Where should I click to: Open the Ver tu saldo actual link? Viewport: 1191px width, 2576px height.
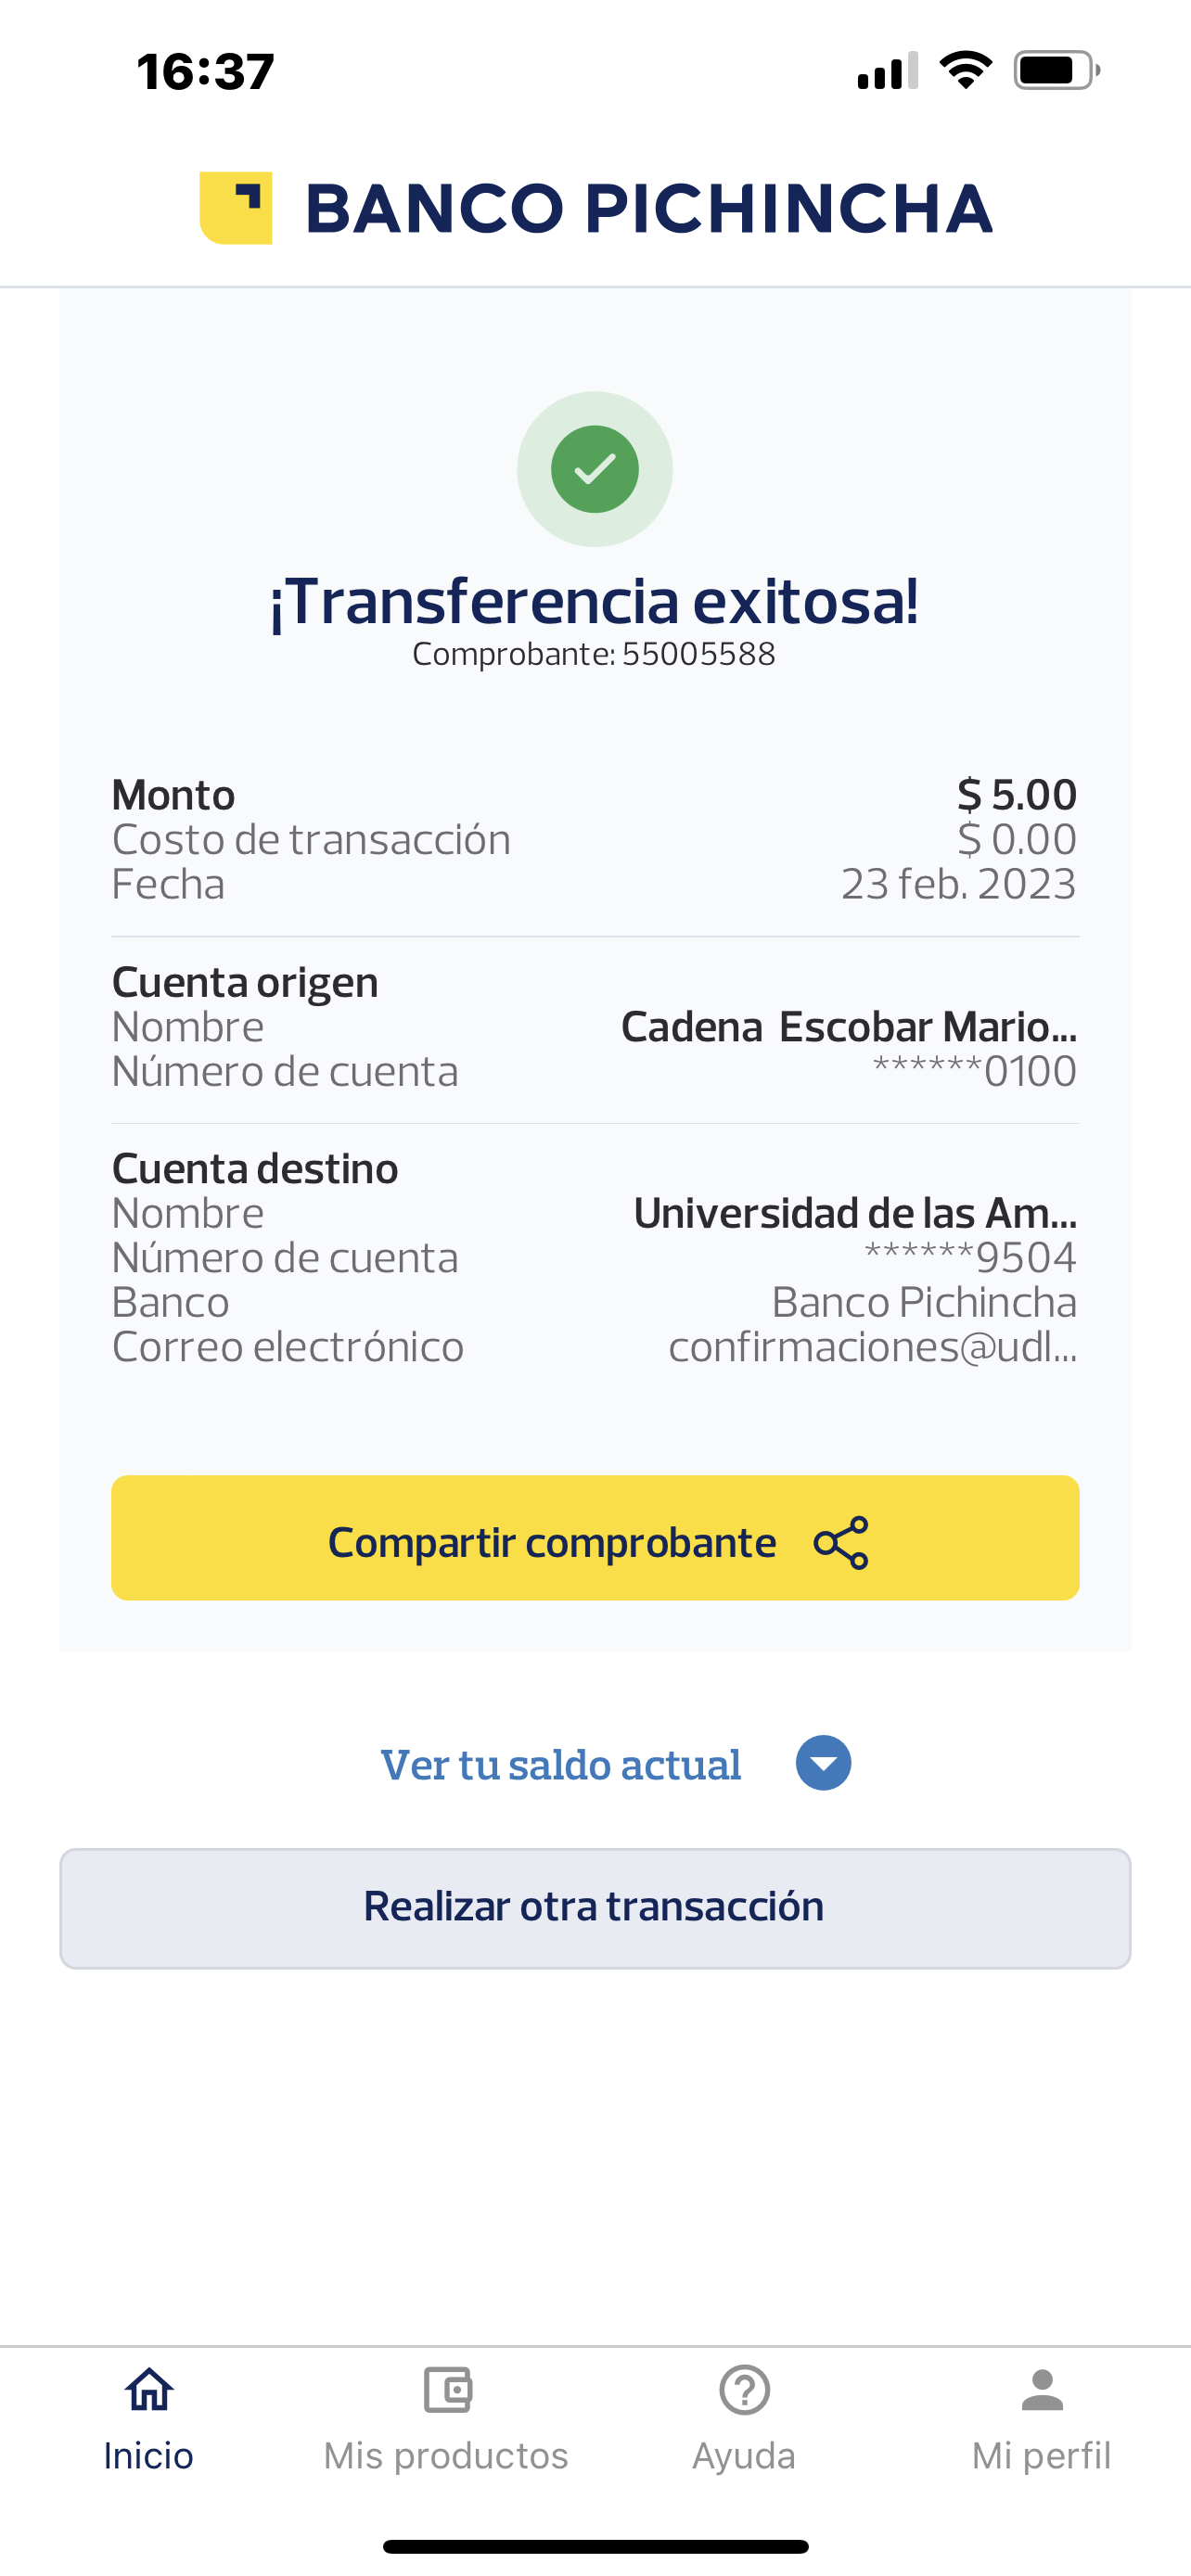coord(561,1765)
